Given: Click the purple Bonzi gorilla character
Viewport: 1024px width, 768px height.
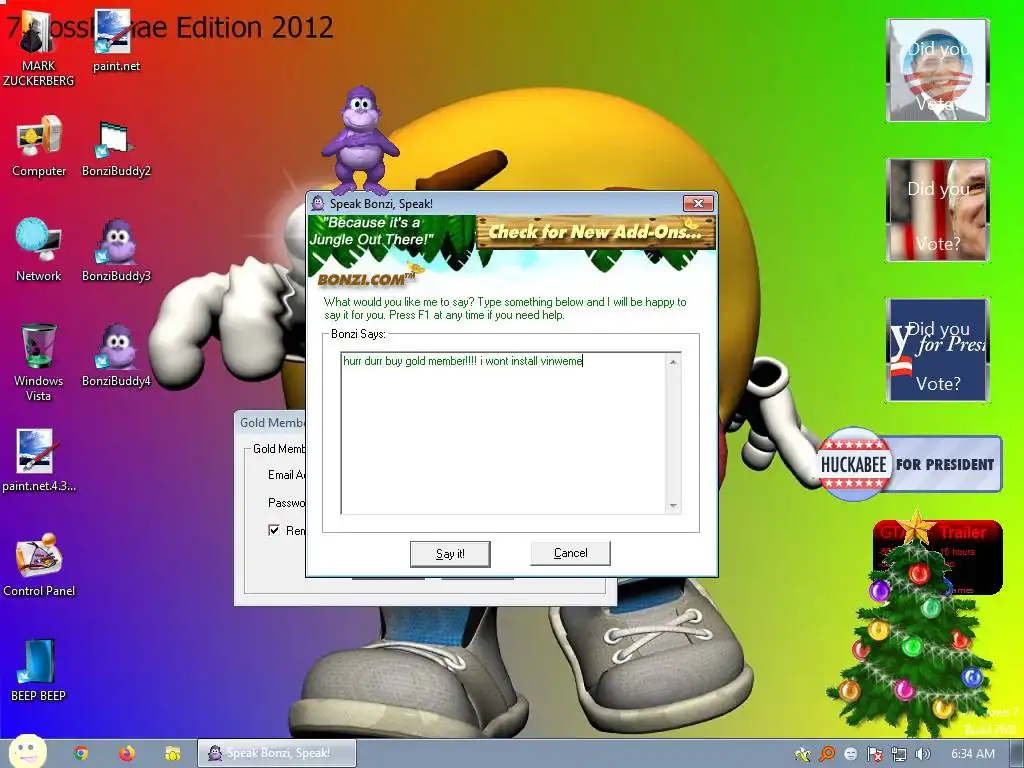Looking at the screenshot, I should [x=360, y=138].
